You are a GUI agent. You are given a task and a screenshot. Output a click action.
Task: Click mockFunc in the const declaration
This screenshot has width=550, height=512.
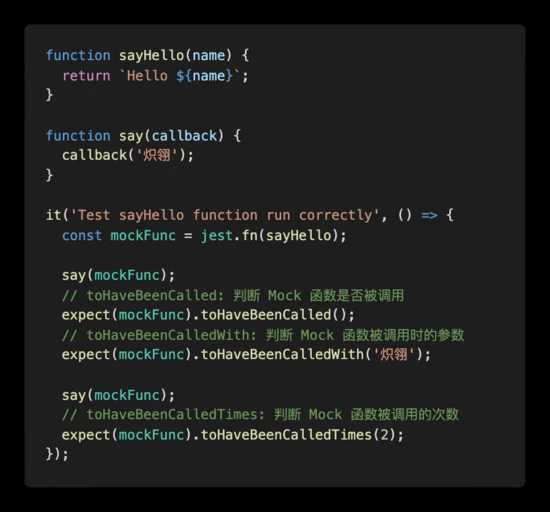point(143,235)
